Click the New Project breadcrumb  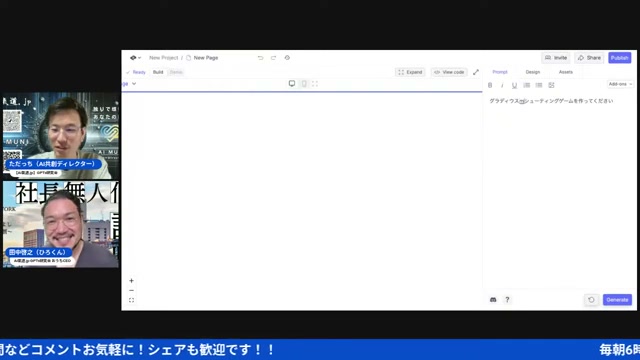[163, 58]
